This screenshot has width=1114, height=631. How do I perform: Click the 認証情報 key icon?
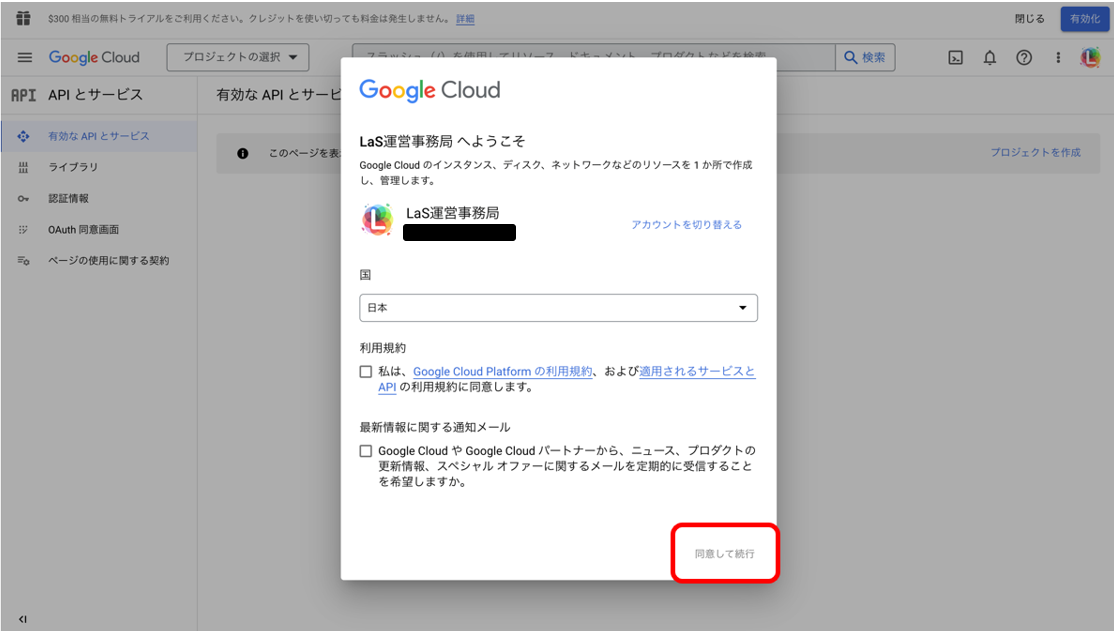[23, 198]
